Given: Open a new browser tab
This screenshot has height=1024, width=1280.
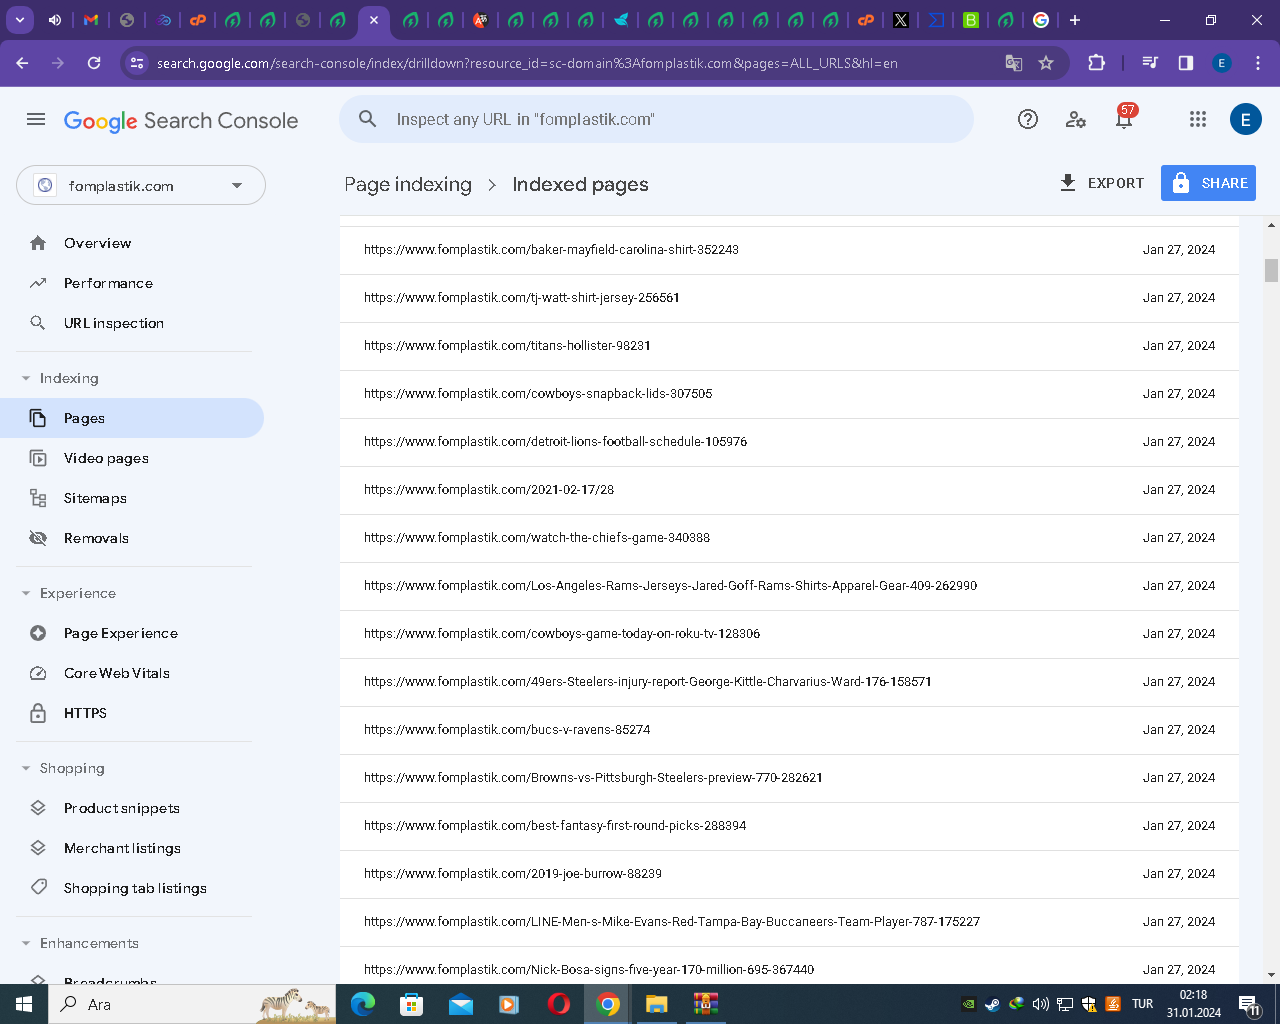Looking at the screenshot, I should (1075, 20).
